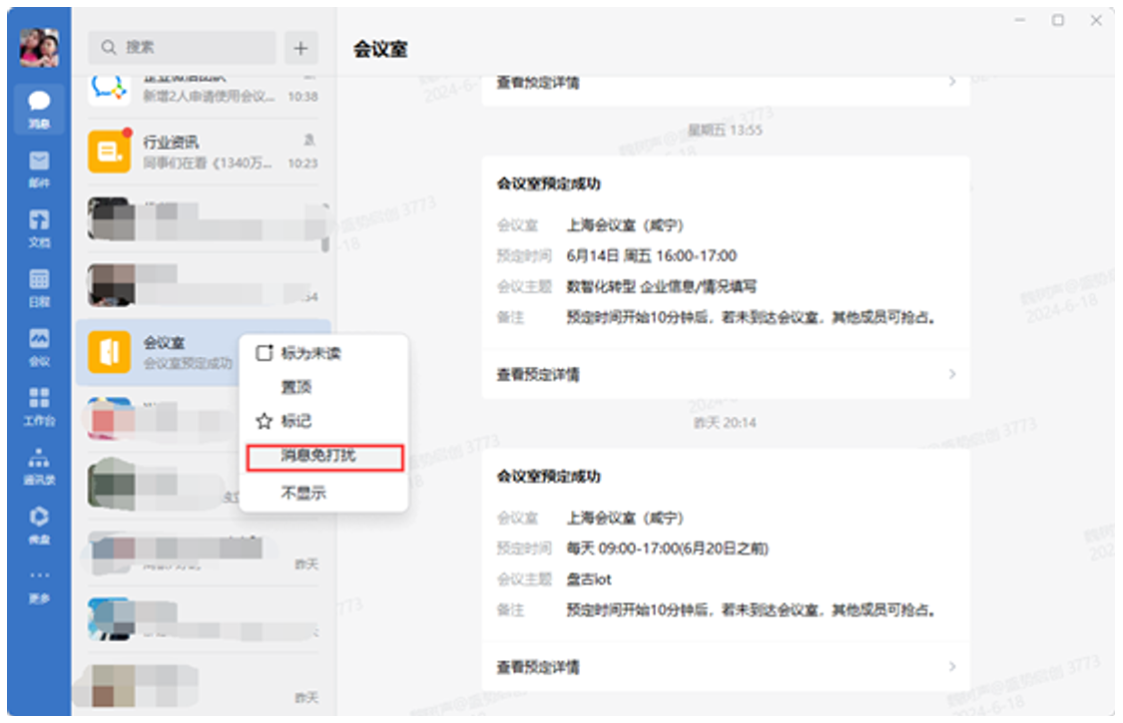
Task: Click the 会议室 title in the chat header
Action: [380, 49]
